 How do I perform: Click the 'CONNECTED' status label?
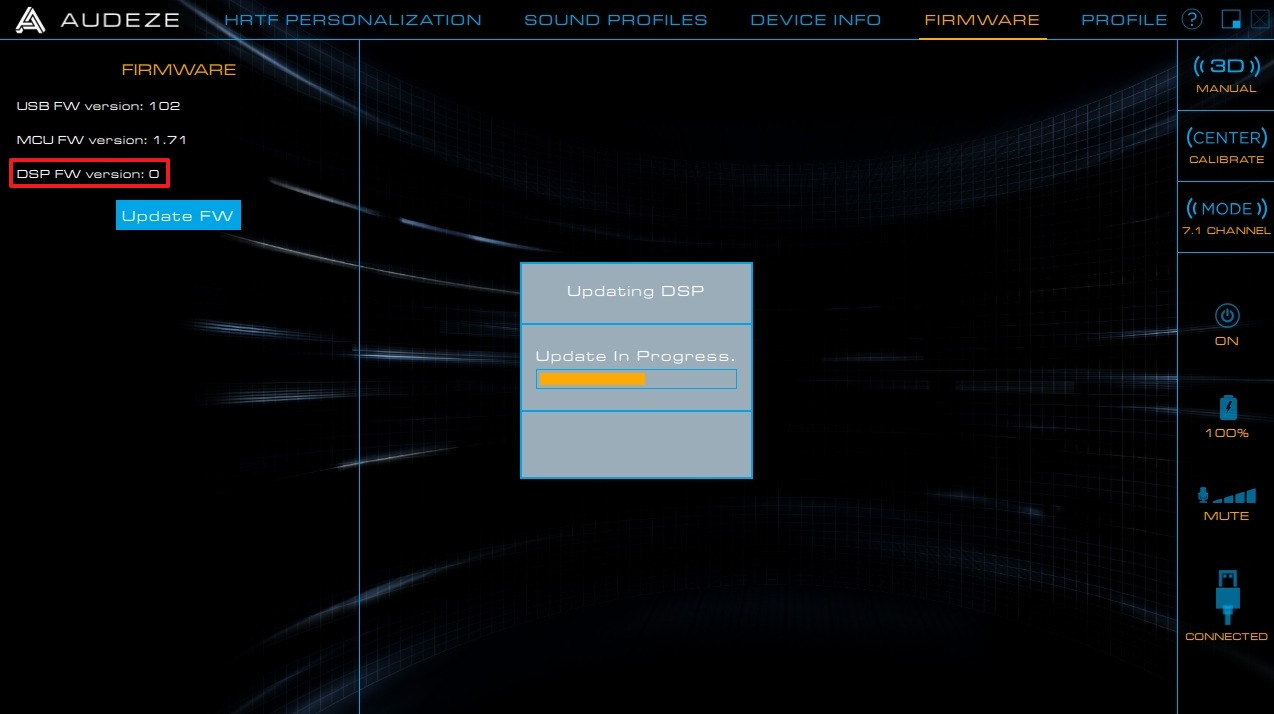point(1226,637)
